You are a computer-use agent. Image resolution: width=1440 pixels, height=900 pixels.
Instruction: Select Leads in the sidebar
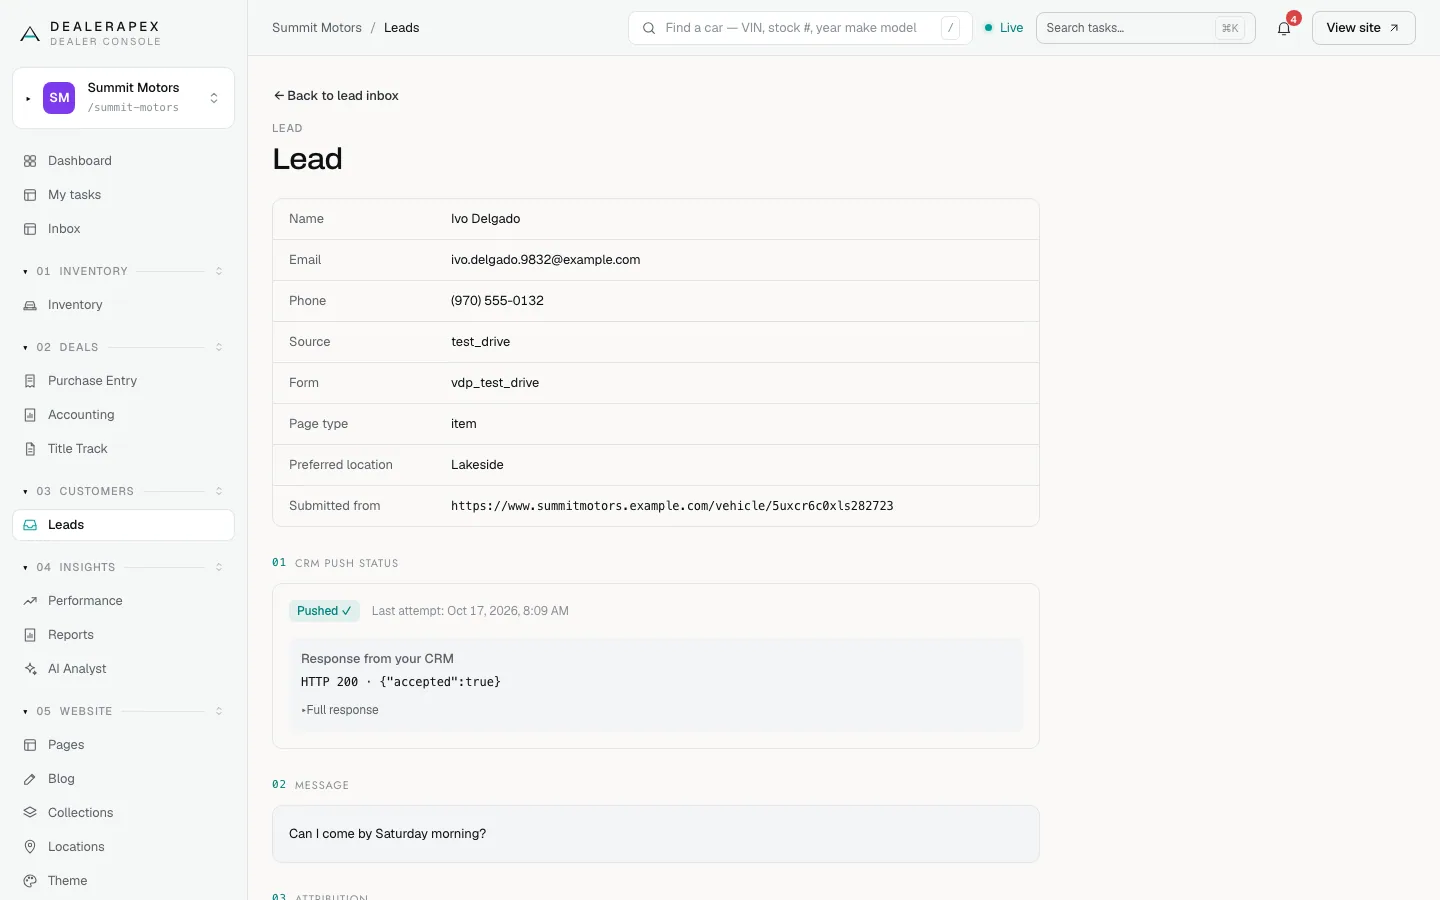point(123,525)
